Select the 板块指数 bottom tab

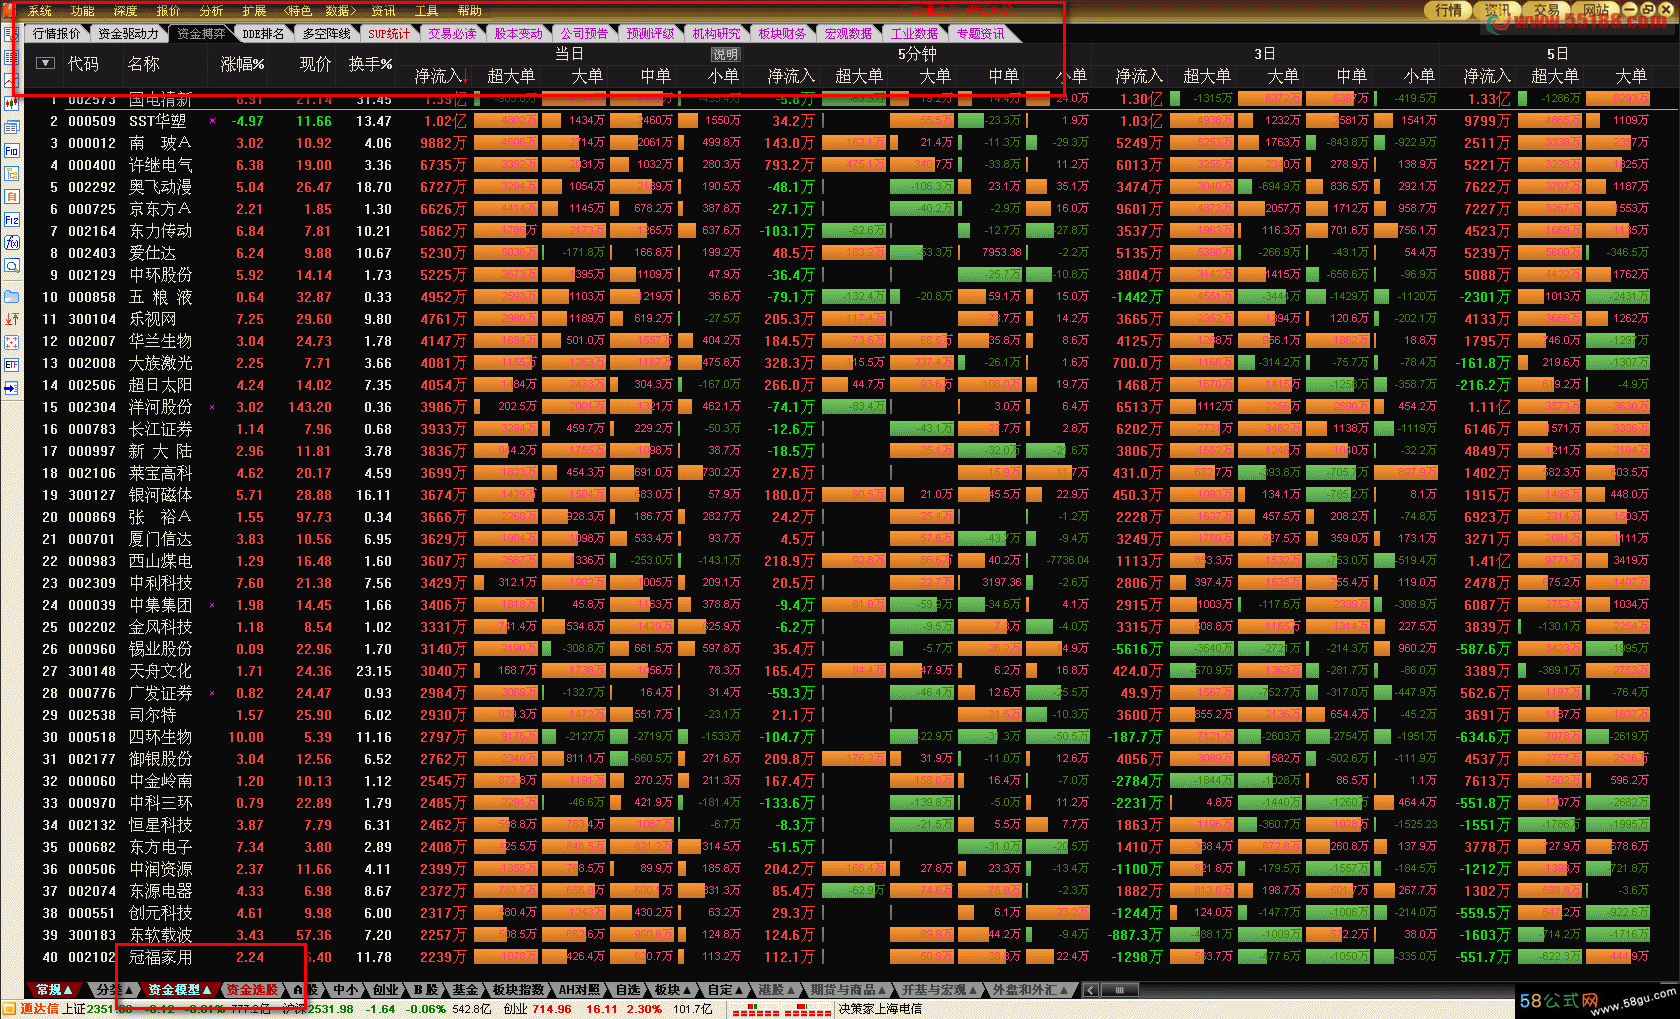[x=518, y=990]
